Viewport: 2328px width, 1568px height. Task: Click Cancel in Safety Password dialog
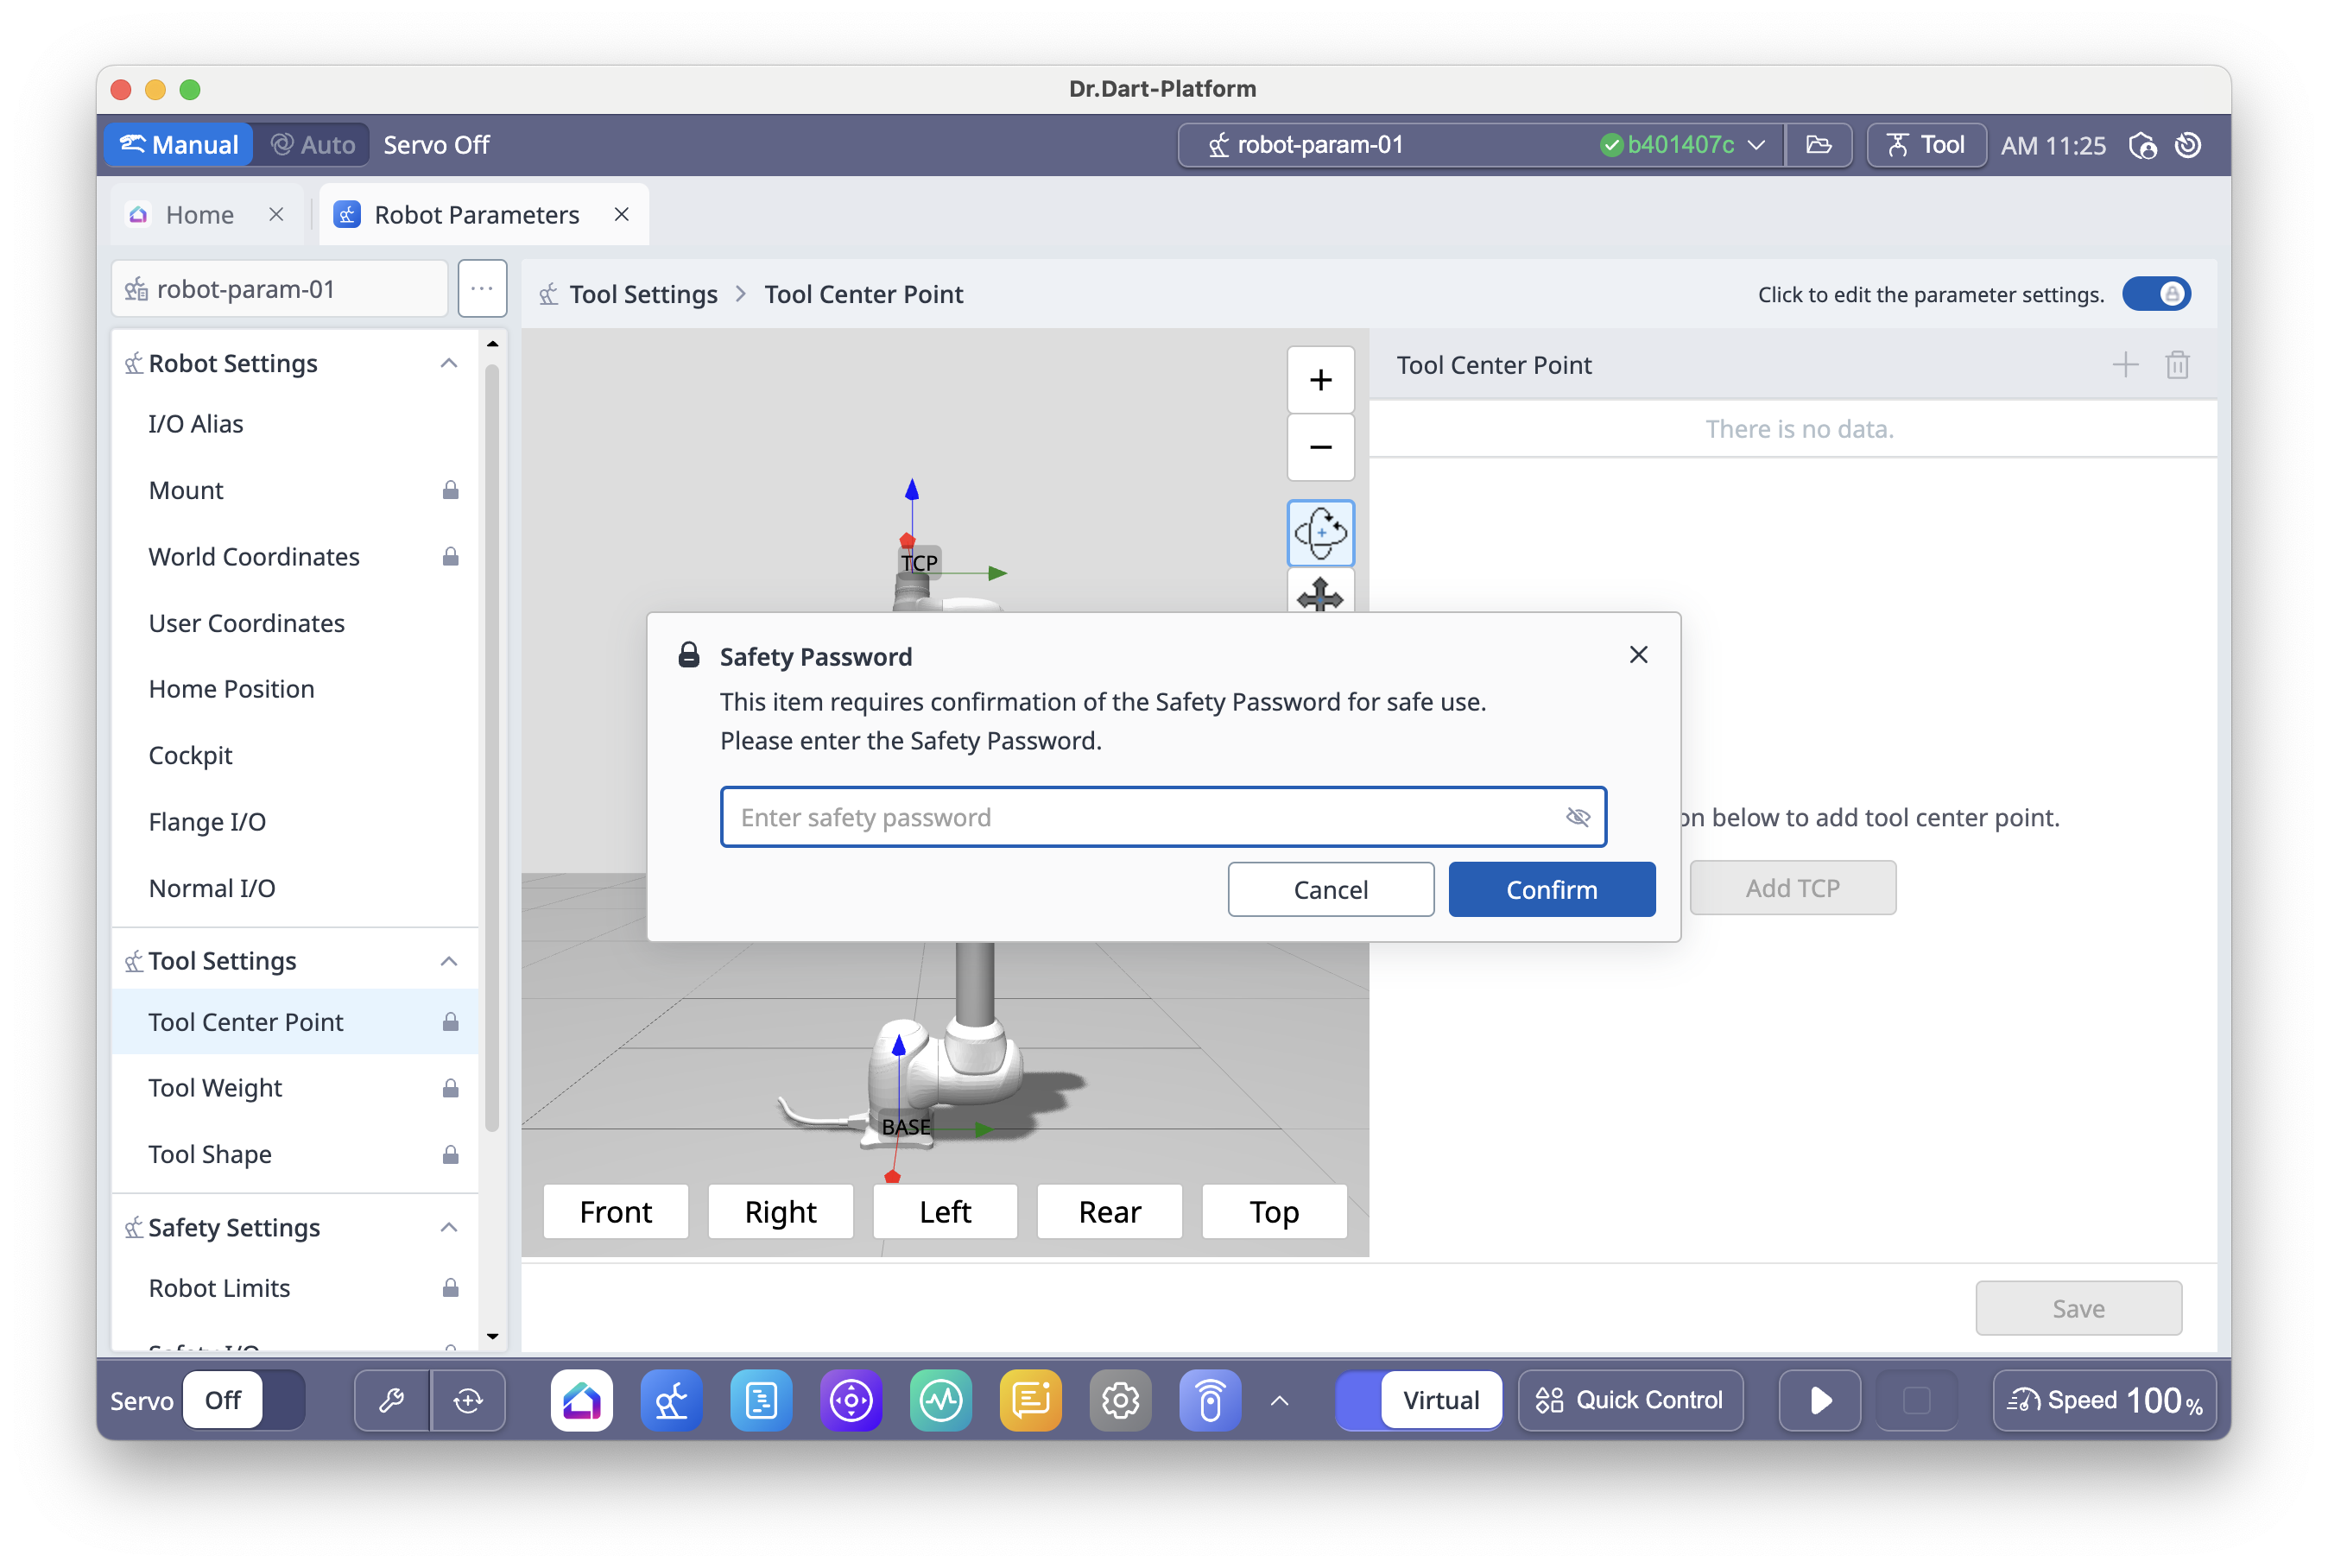point(1330,889)
